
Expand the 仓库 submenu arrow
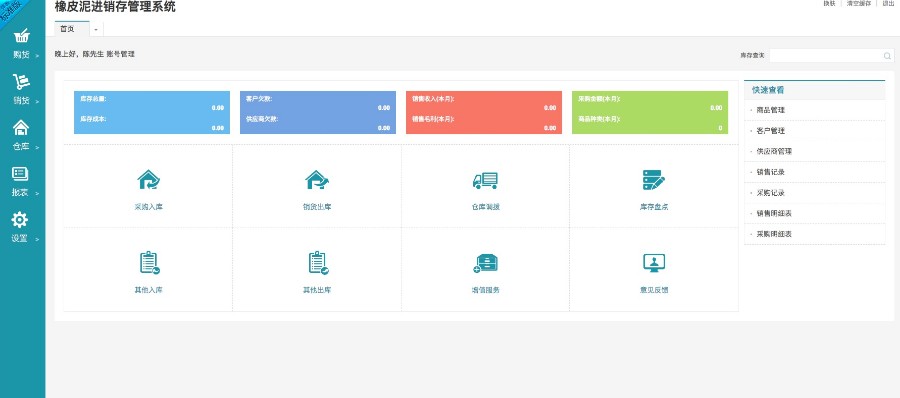point(37,148)
